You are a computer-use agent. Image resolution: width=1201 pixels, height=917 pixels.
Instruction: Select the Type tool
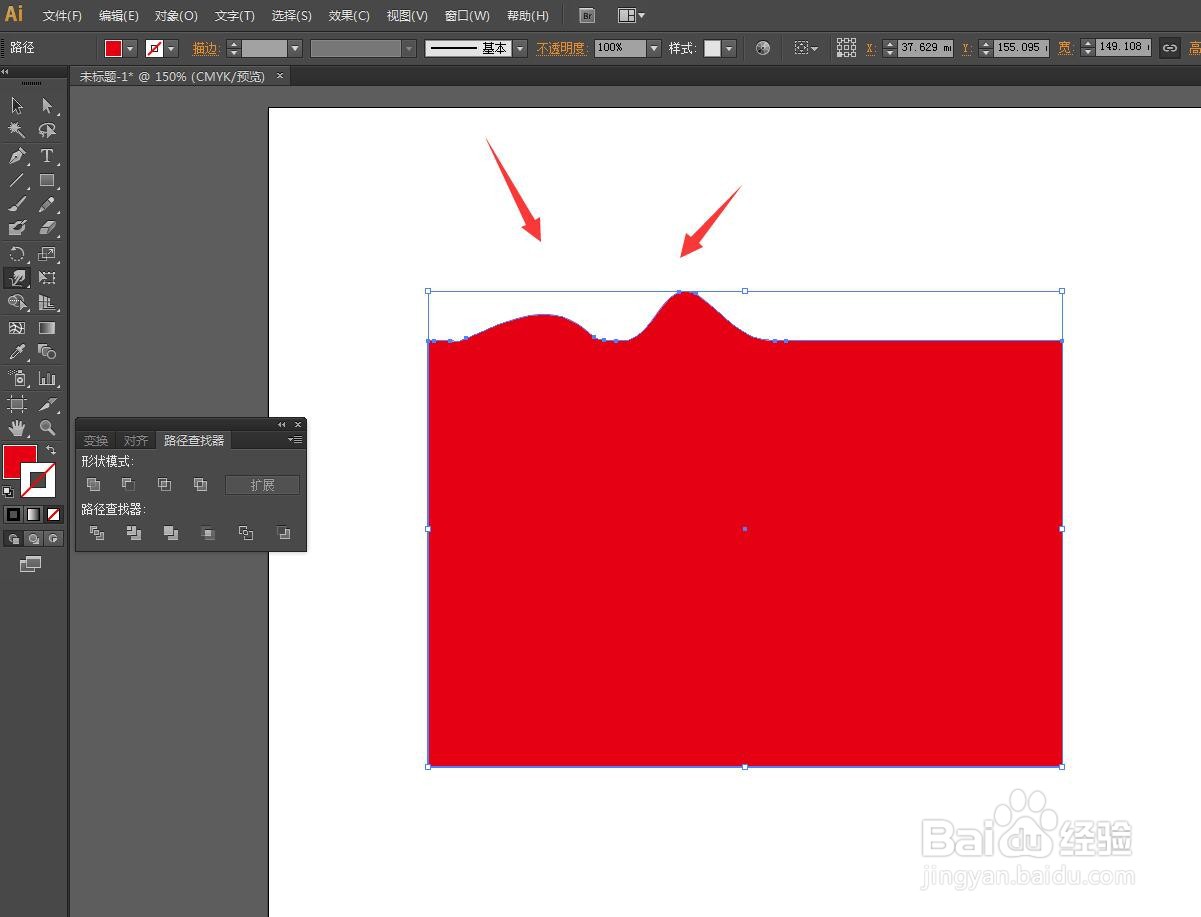point(47,155)
